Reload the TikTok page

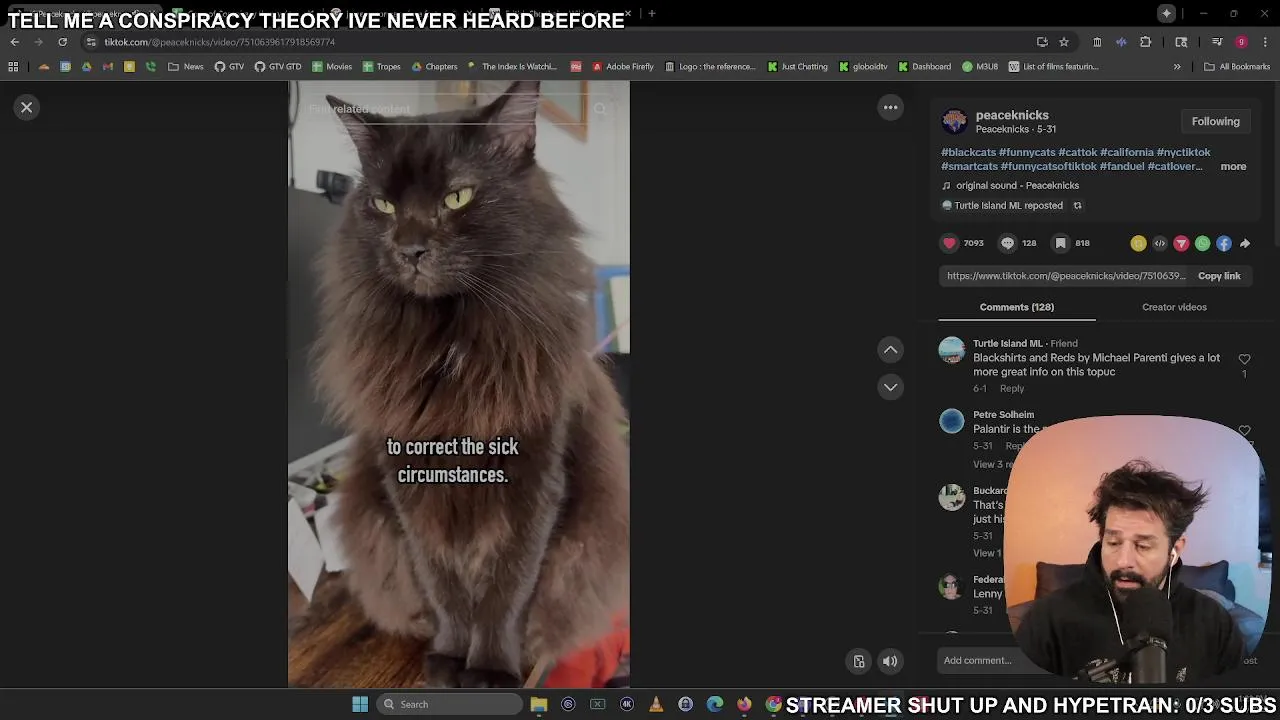pos(62,42)
